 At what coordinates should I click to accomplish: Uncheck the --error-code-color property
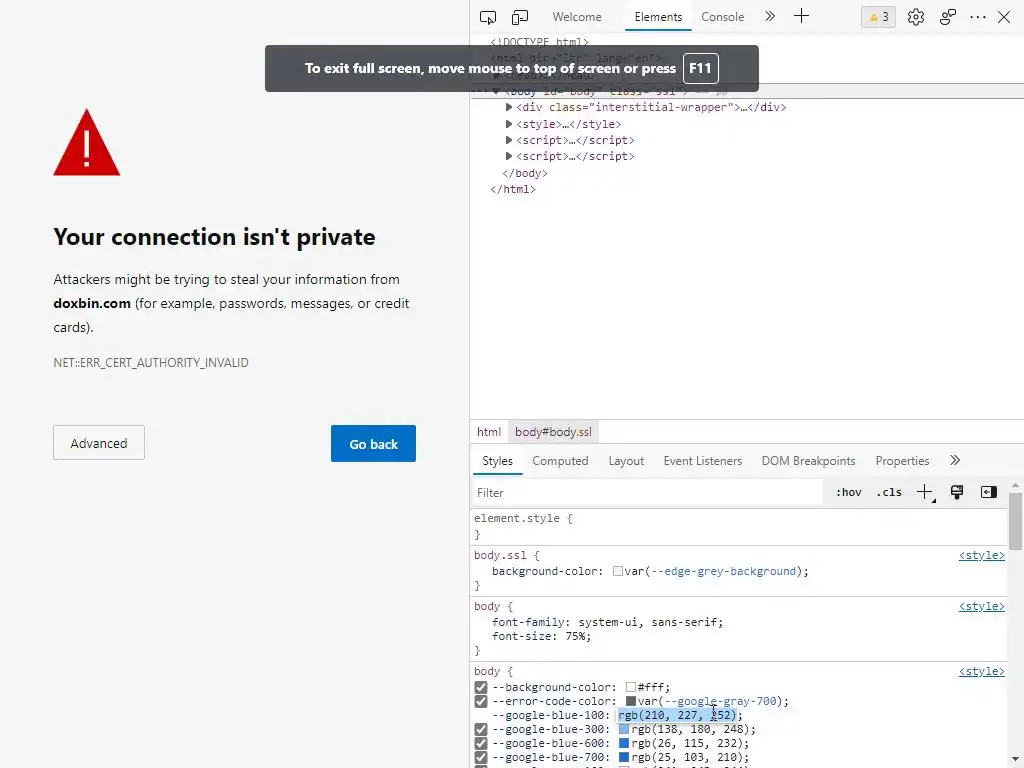(481, 701)
